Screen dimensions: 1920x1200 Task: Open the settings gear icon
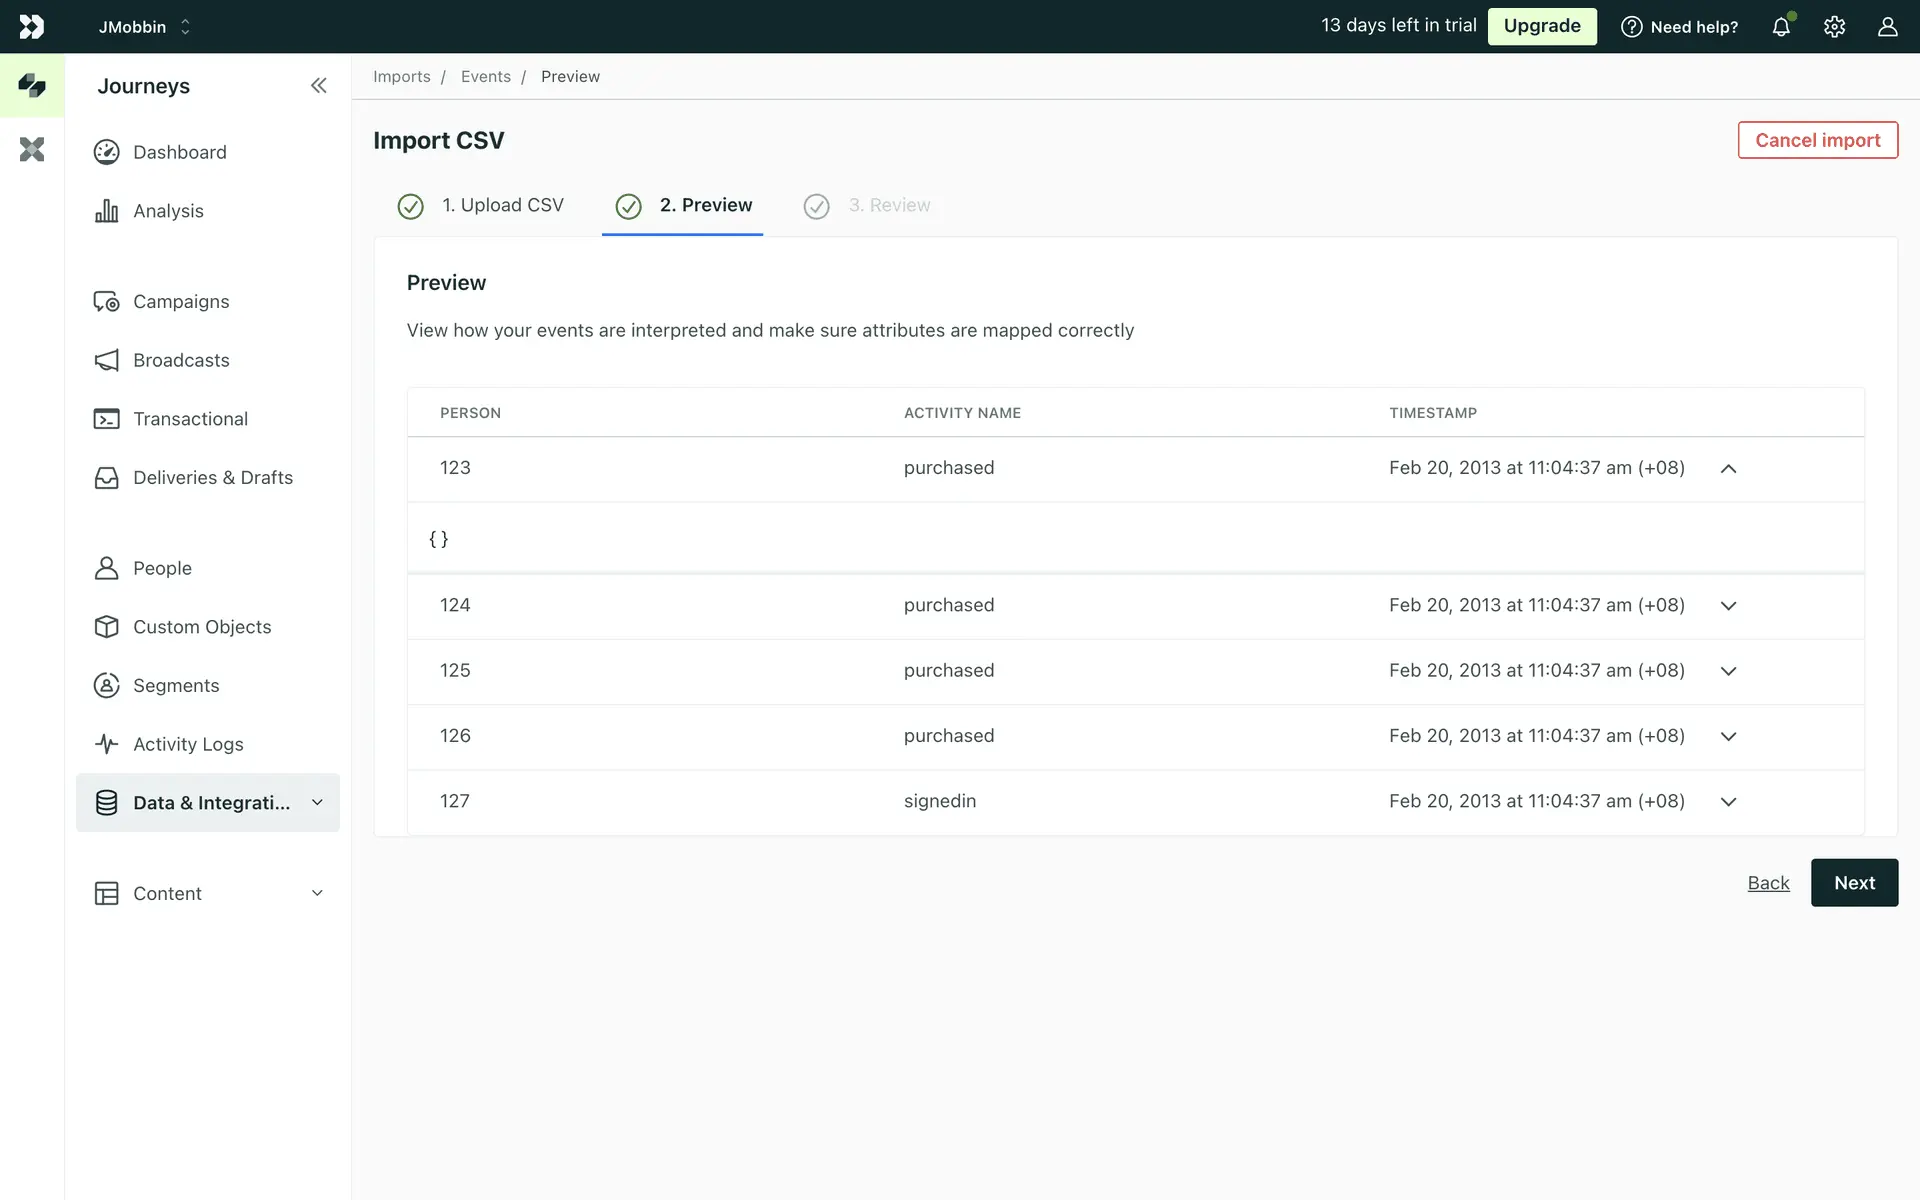click(1834, 27)
